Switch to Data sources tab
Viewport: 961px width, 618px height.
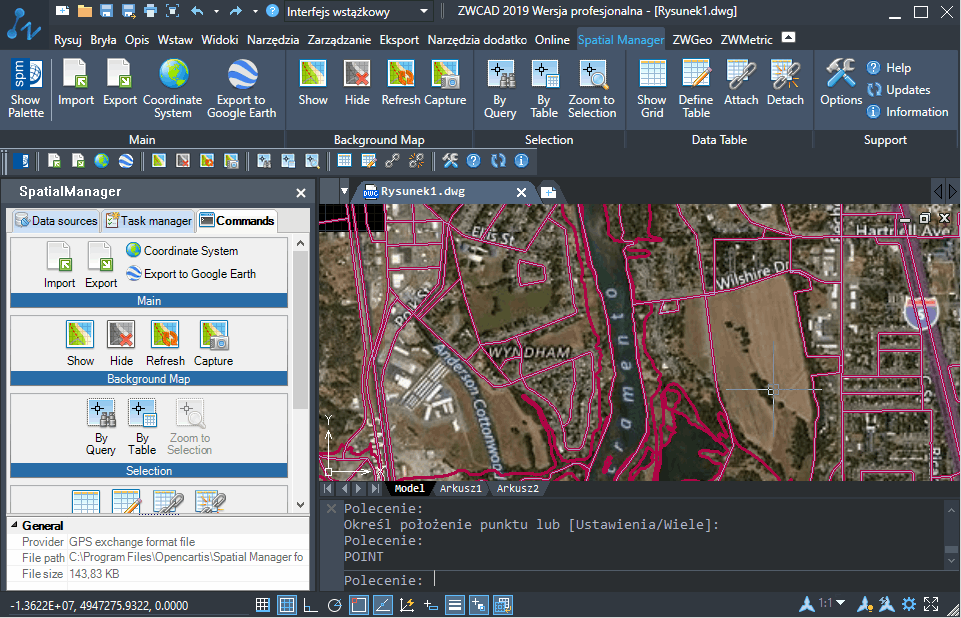(56, 221)
